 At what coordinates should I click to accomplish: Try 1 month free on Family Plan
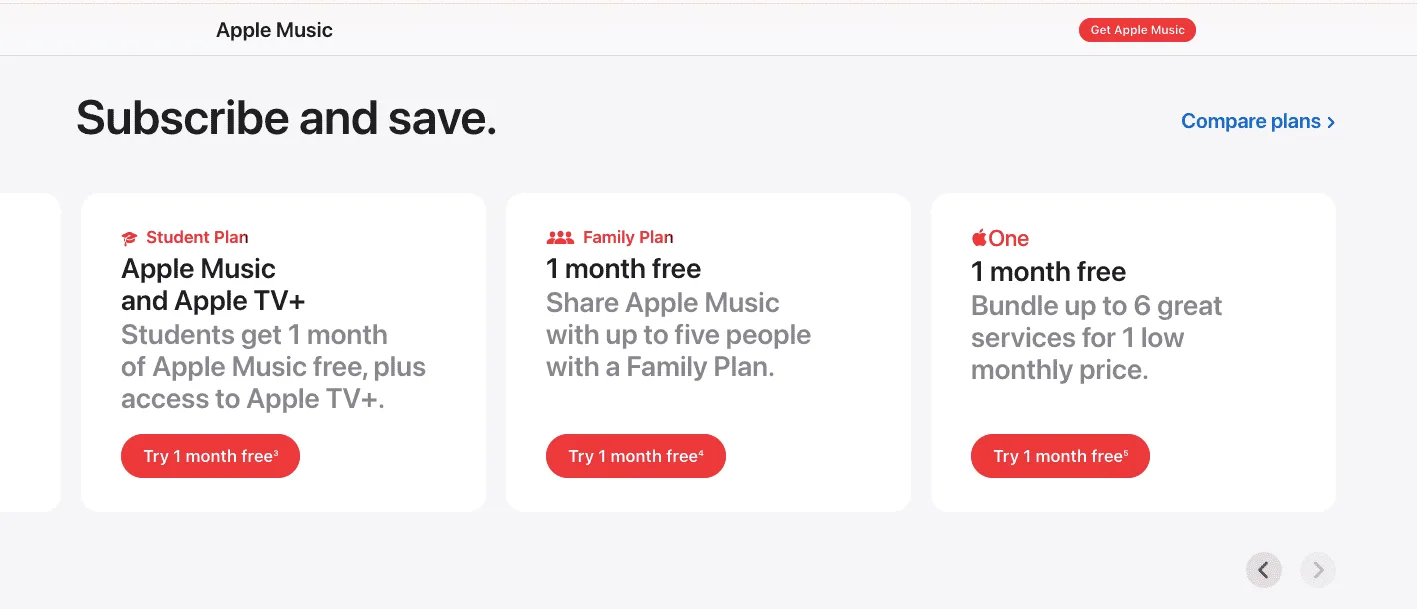635,455
